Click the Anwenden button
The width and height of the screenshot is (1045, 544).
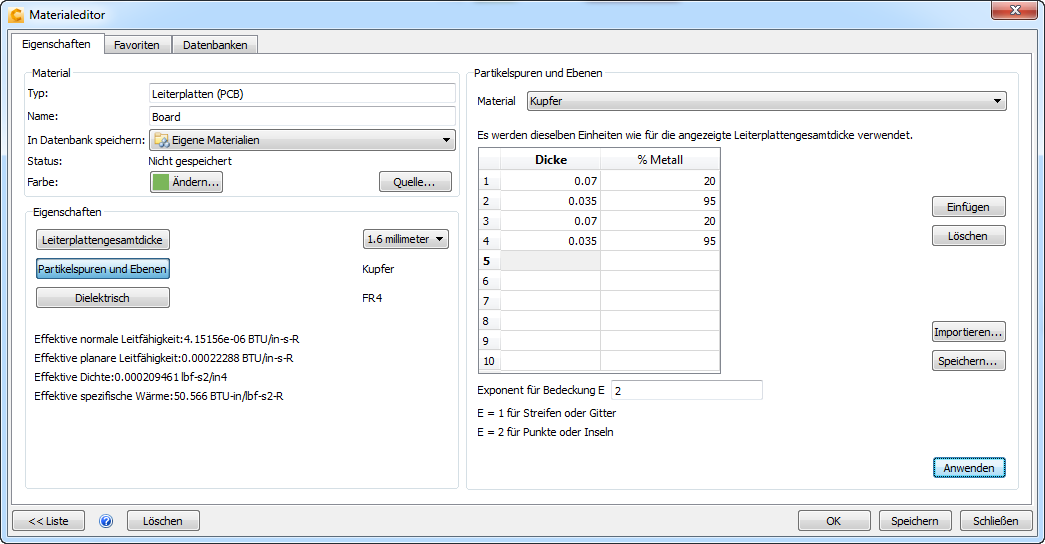click(x=969, y=468)
